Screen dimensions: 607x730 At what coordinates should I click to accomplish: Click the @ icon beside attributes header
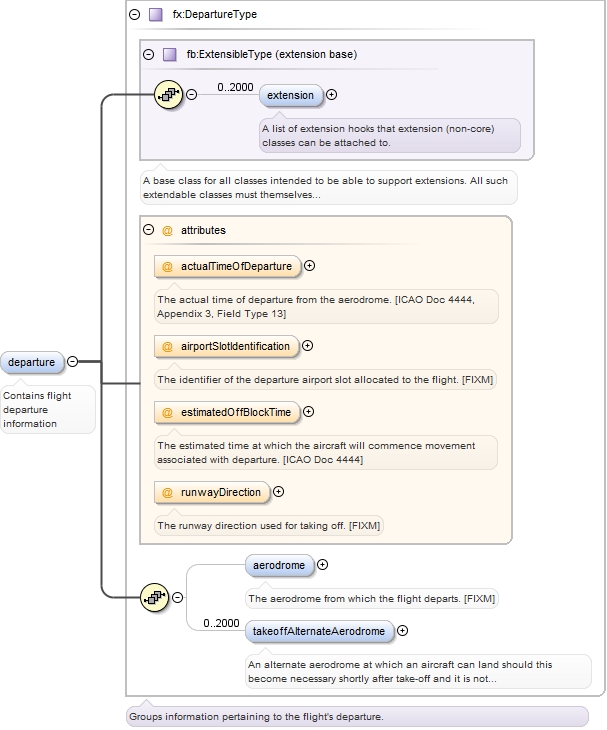tap(167, 230)
